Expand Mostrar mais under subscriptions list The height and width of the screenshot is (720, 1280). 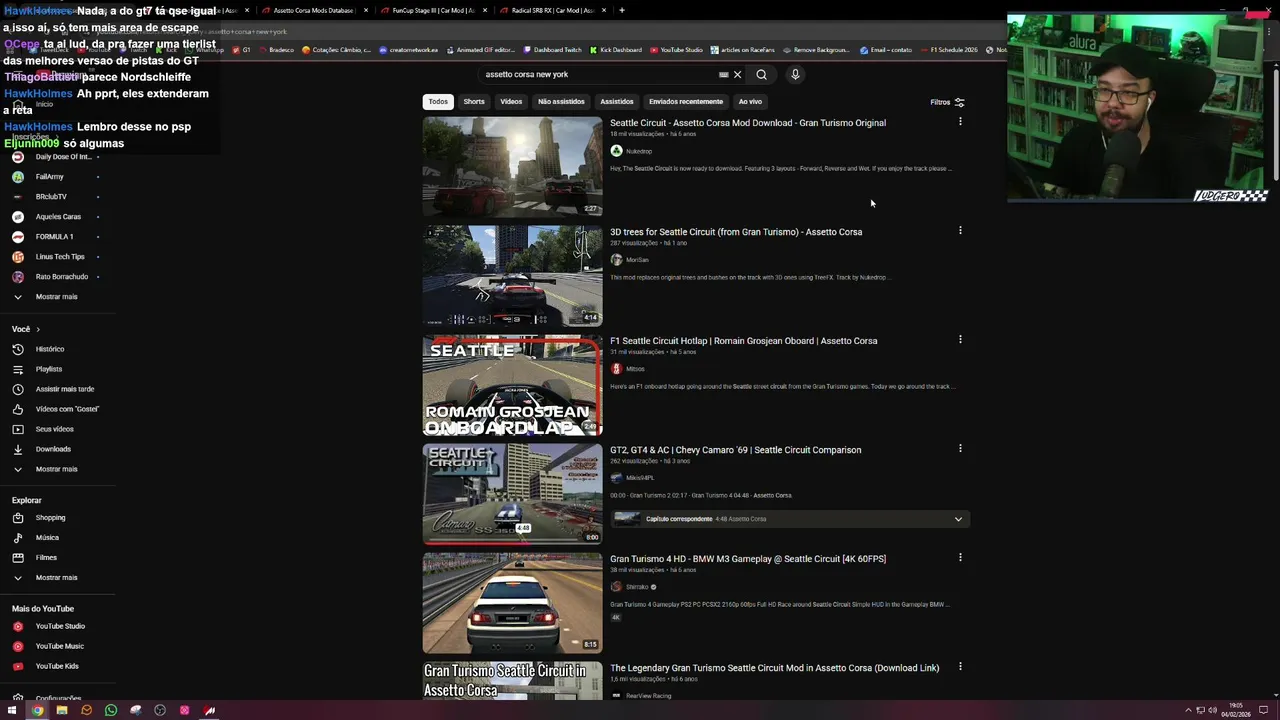pos(57,297)
